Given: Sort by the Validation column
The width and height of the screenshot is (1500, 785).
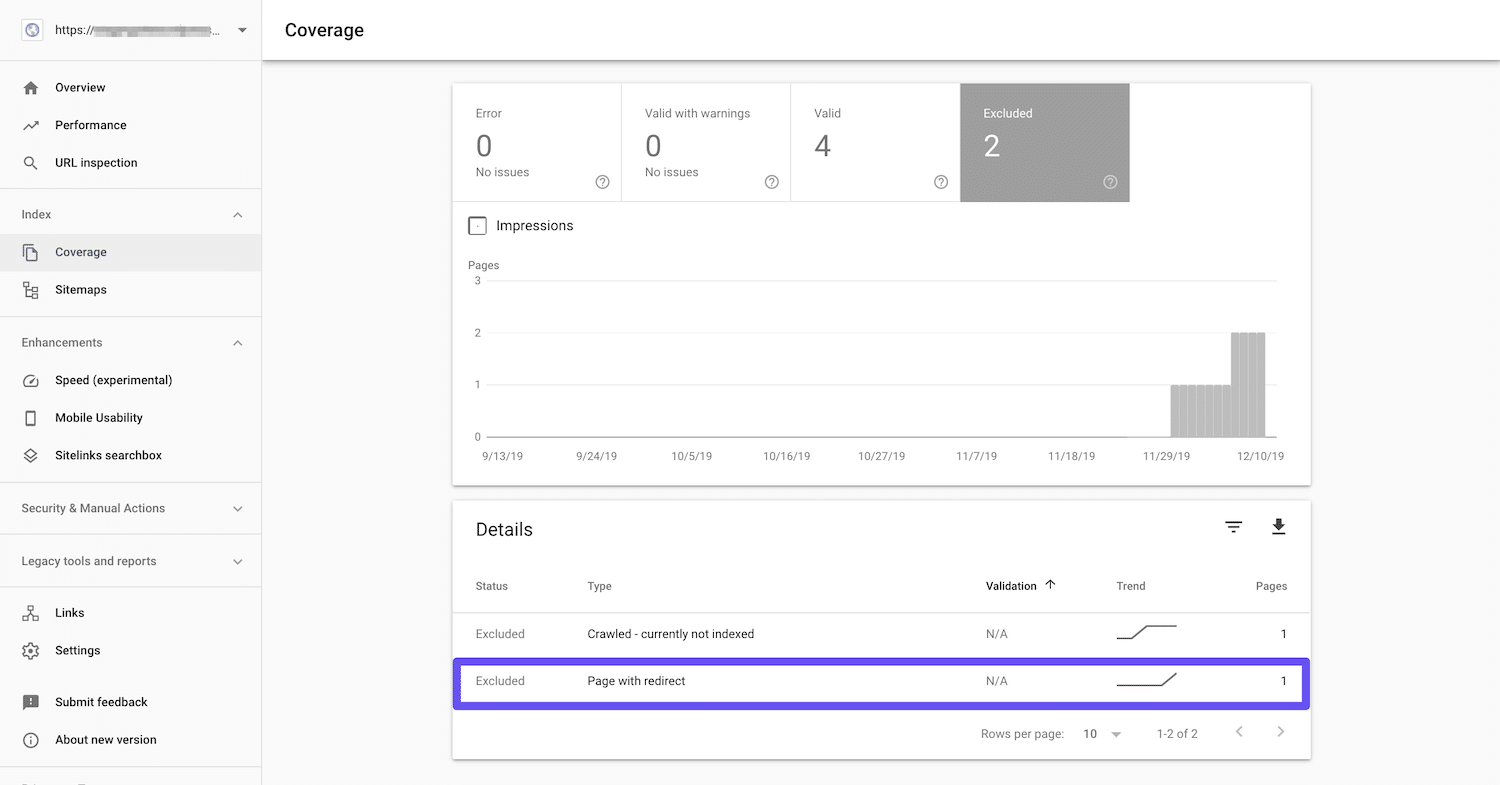Looking at the screenshot, I should coord(1012,585).
